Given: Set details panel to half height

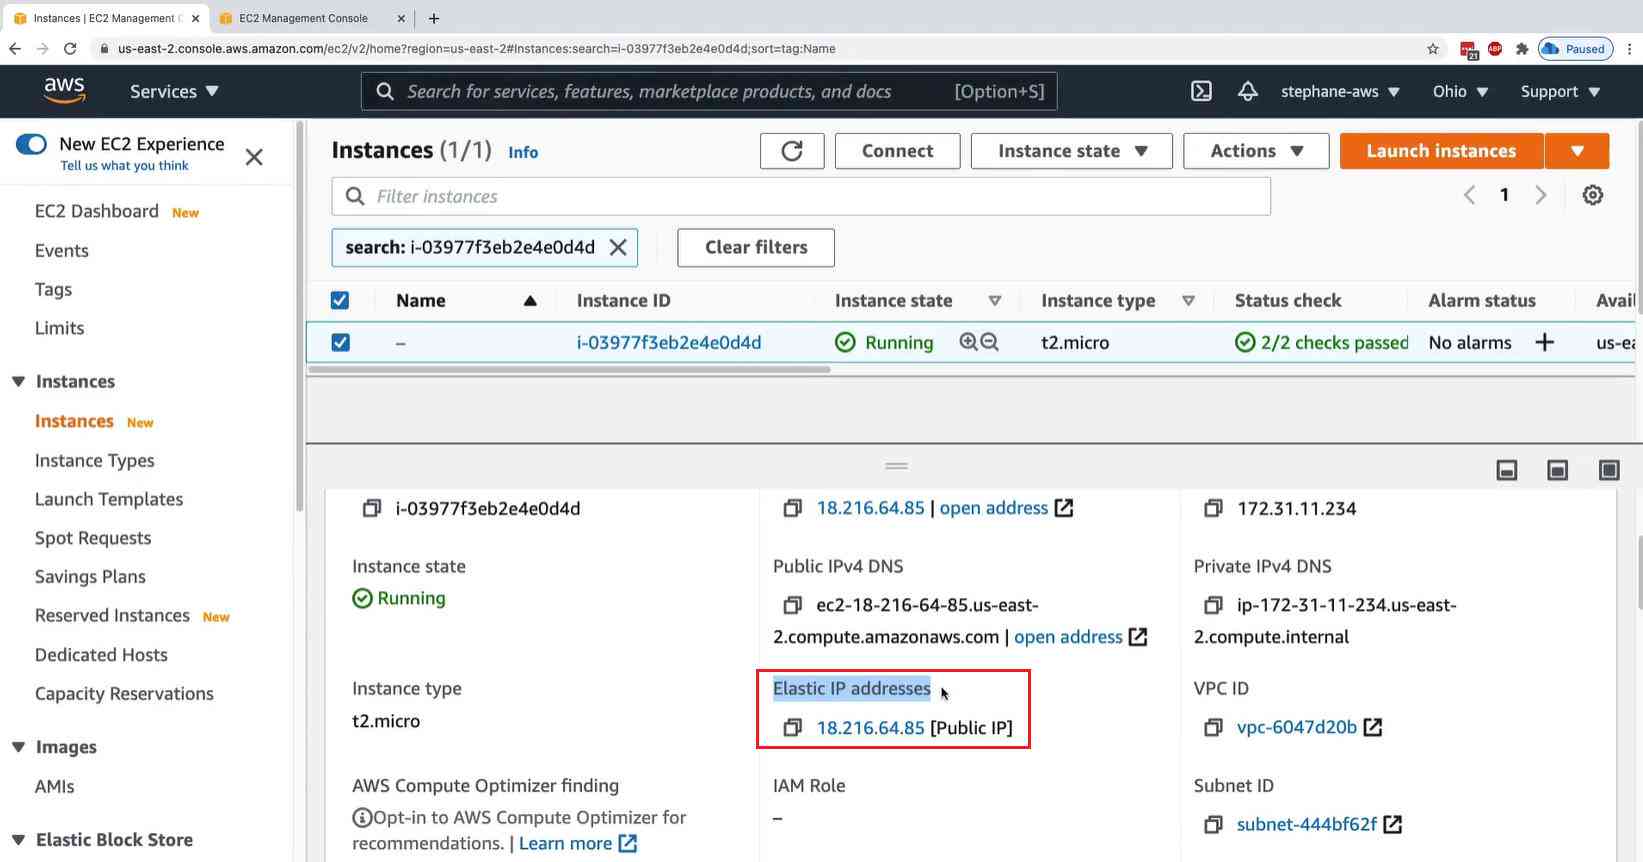Looking at the screenshot, I should (x=1558, y=470).
